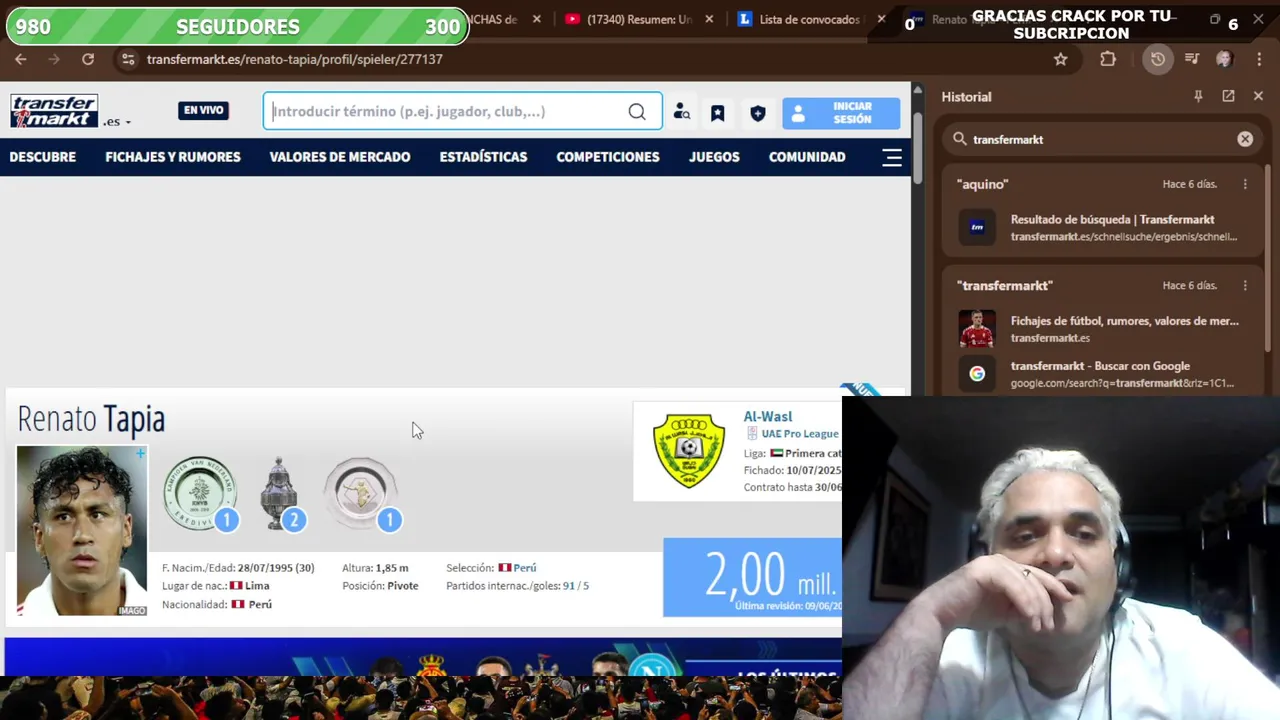Click the INICIAR SESIÓN button
Image resolution: width=1280 pixels, height=720 pixels.
[841, 113]
